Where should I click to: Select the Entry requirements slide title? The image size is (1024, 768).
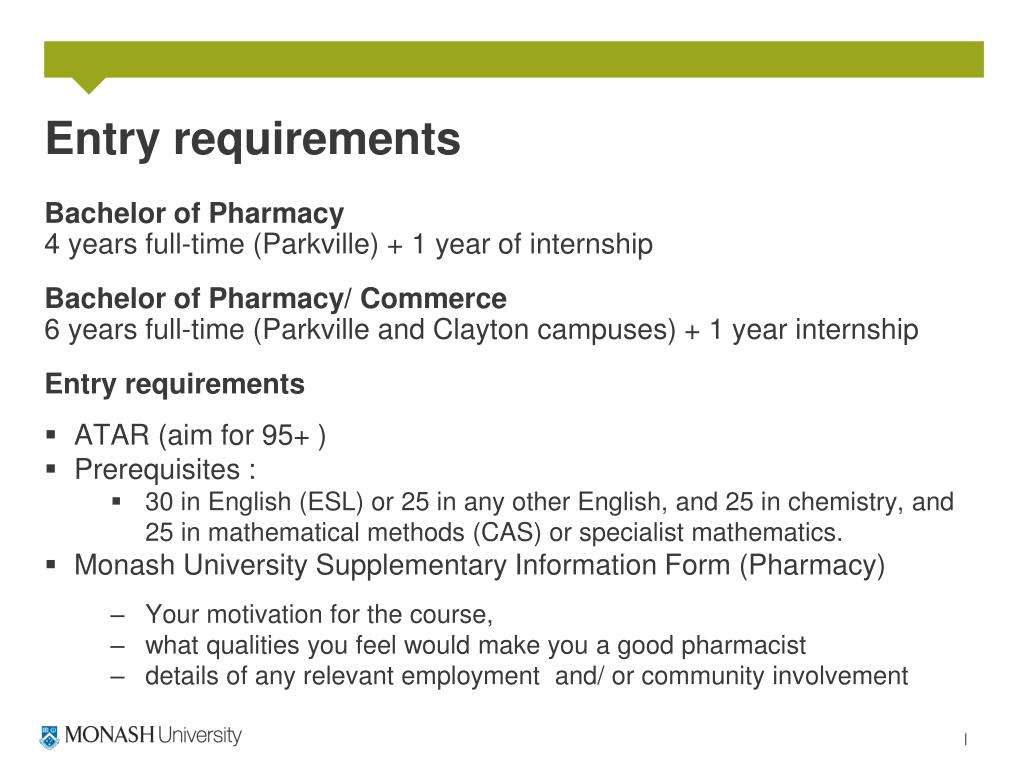pyautogui.click(x=253, y=138)
